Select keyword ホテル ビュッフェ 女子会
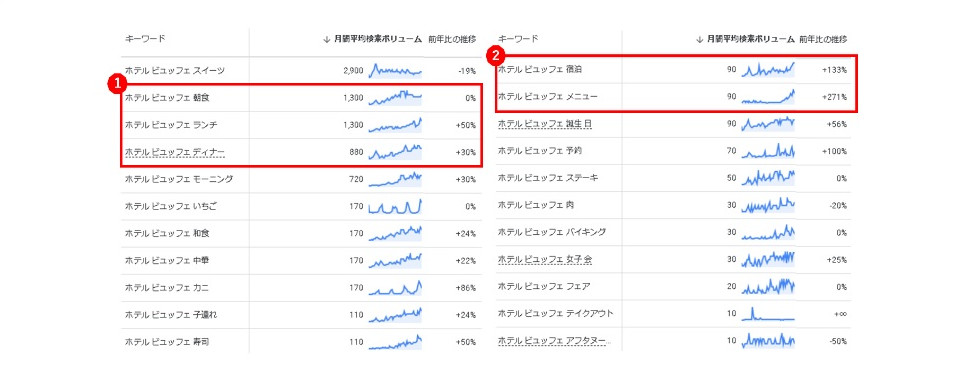The height and width of the screenshot is (385, 976). (x=545, y=259)
